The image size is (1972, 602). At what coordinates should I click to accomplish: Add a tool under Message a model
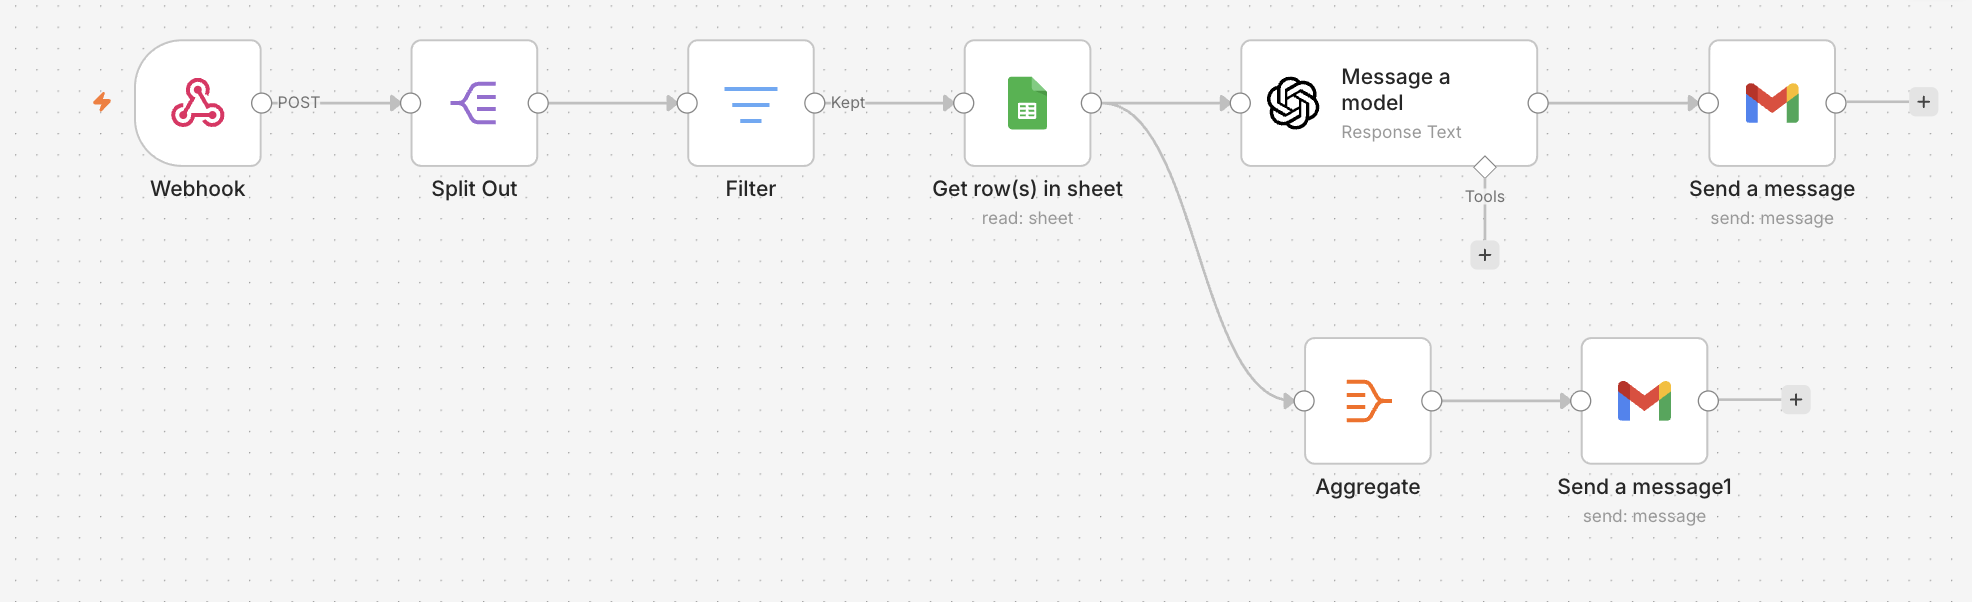[x=1485, y=255]
